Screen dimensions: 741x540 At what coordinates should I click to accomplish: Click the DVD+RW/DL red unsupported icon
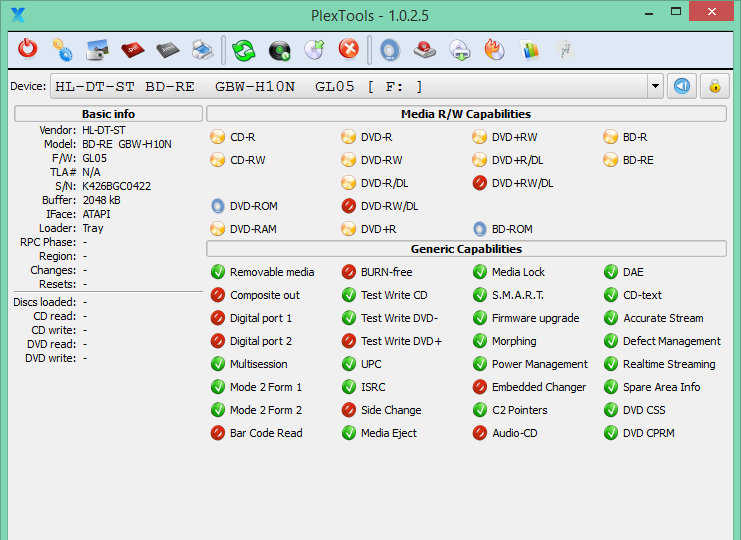[479, 183]
